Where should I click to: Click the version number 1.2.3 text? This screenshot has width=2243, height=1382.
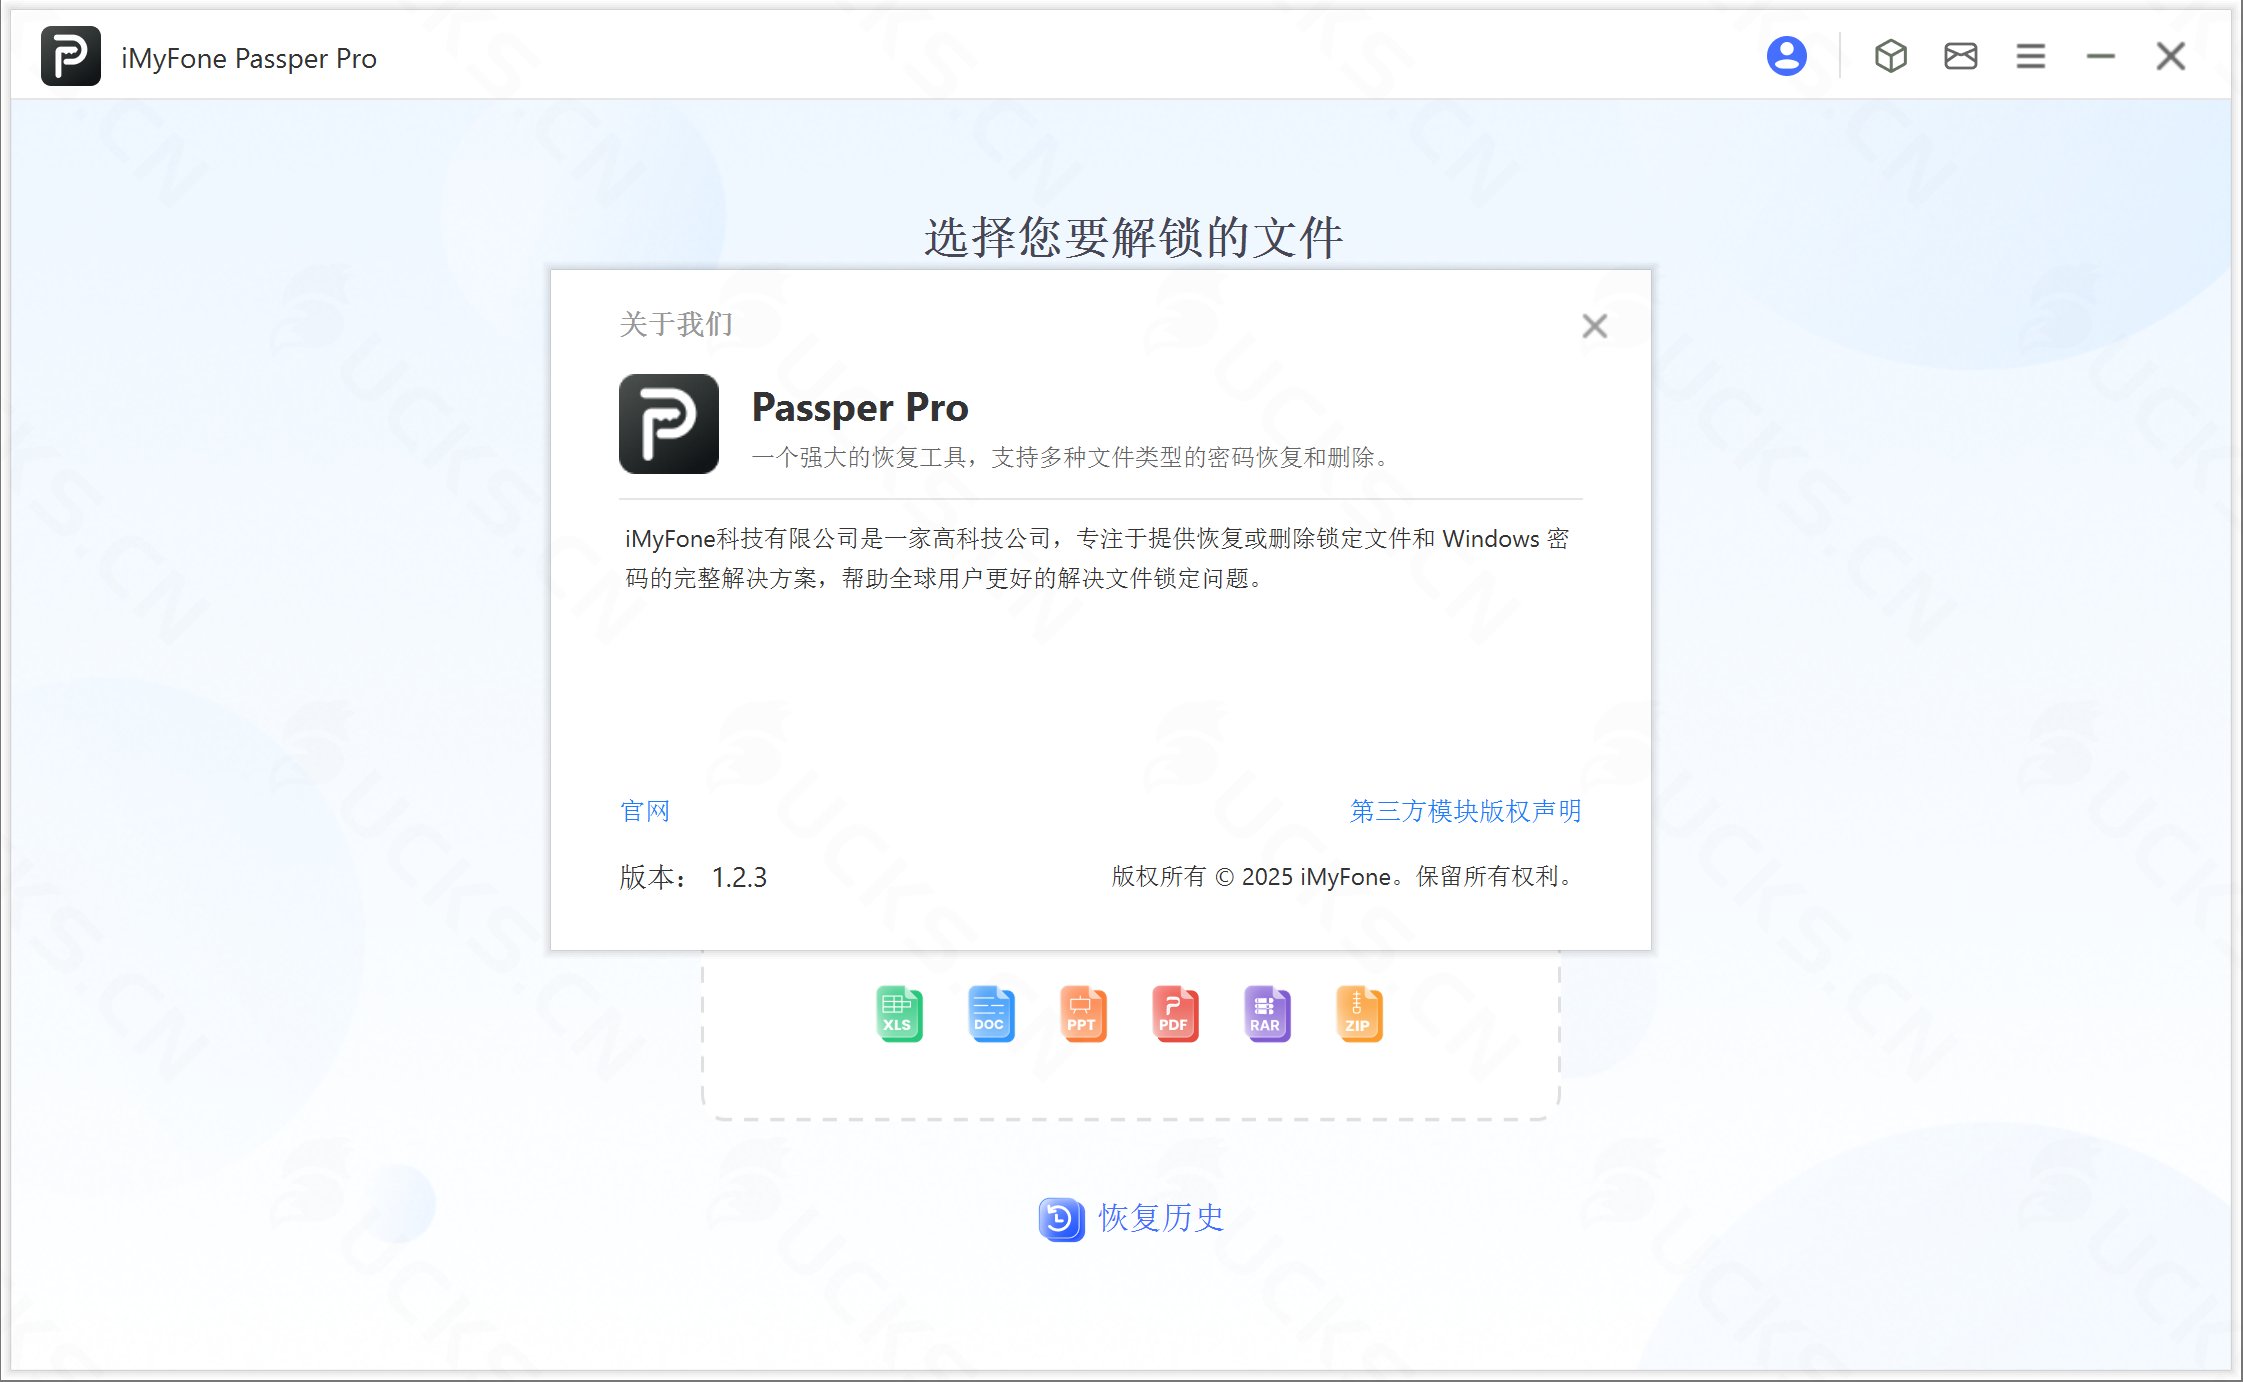point(739,878)
